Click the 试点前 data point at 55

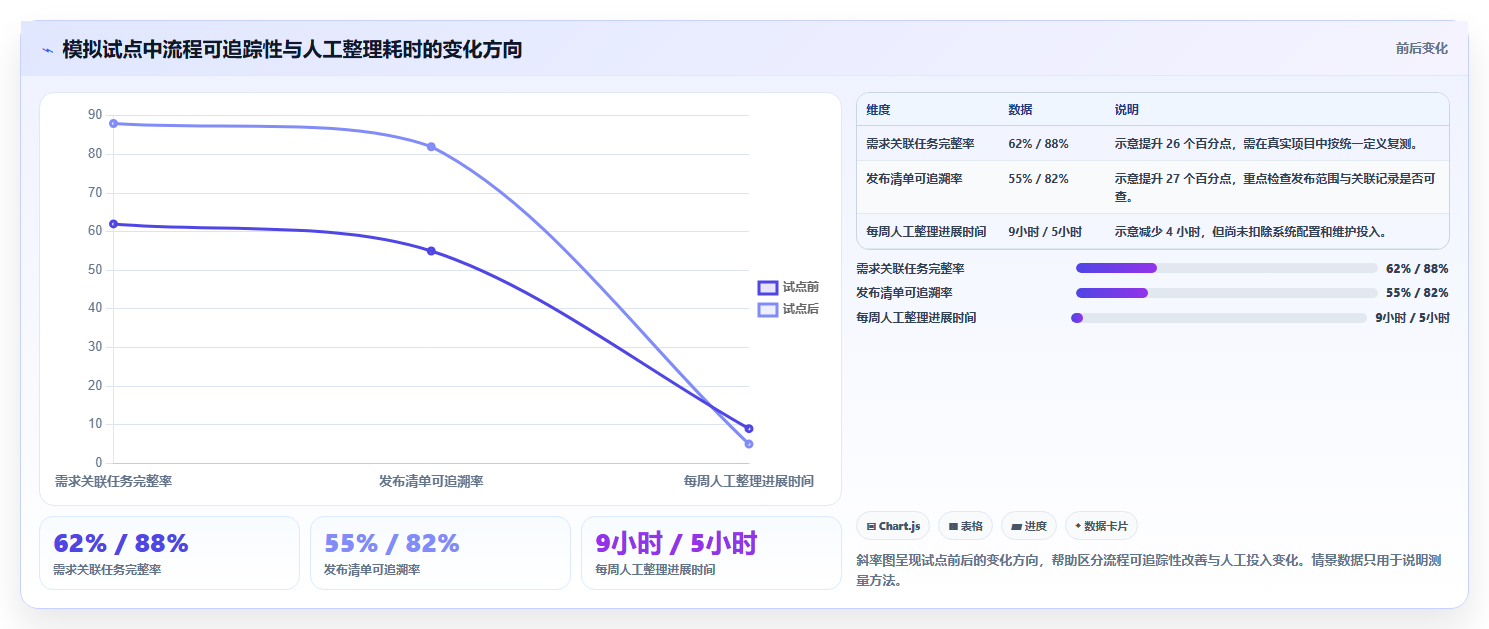(431, 251)
